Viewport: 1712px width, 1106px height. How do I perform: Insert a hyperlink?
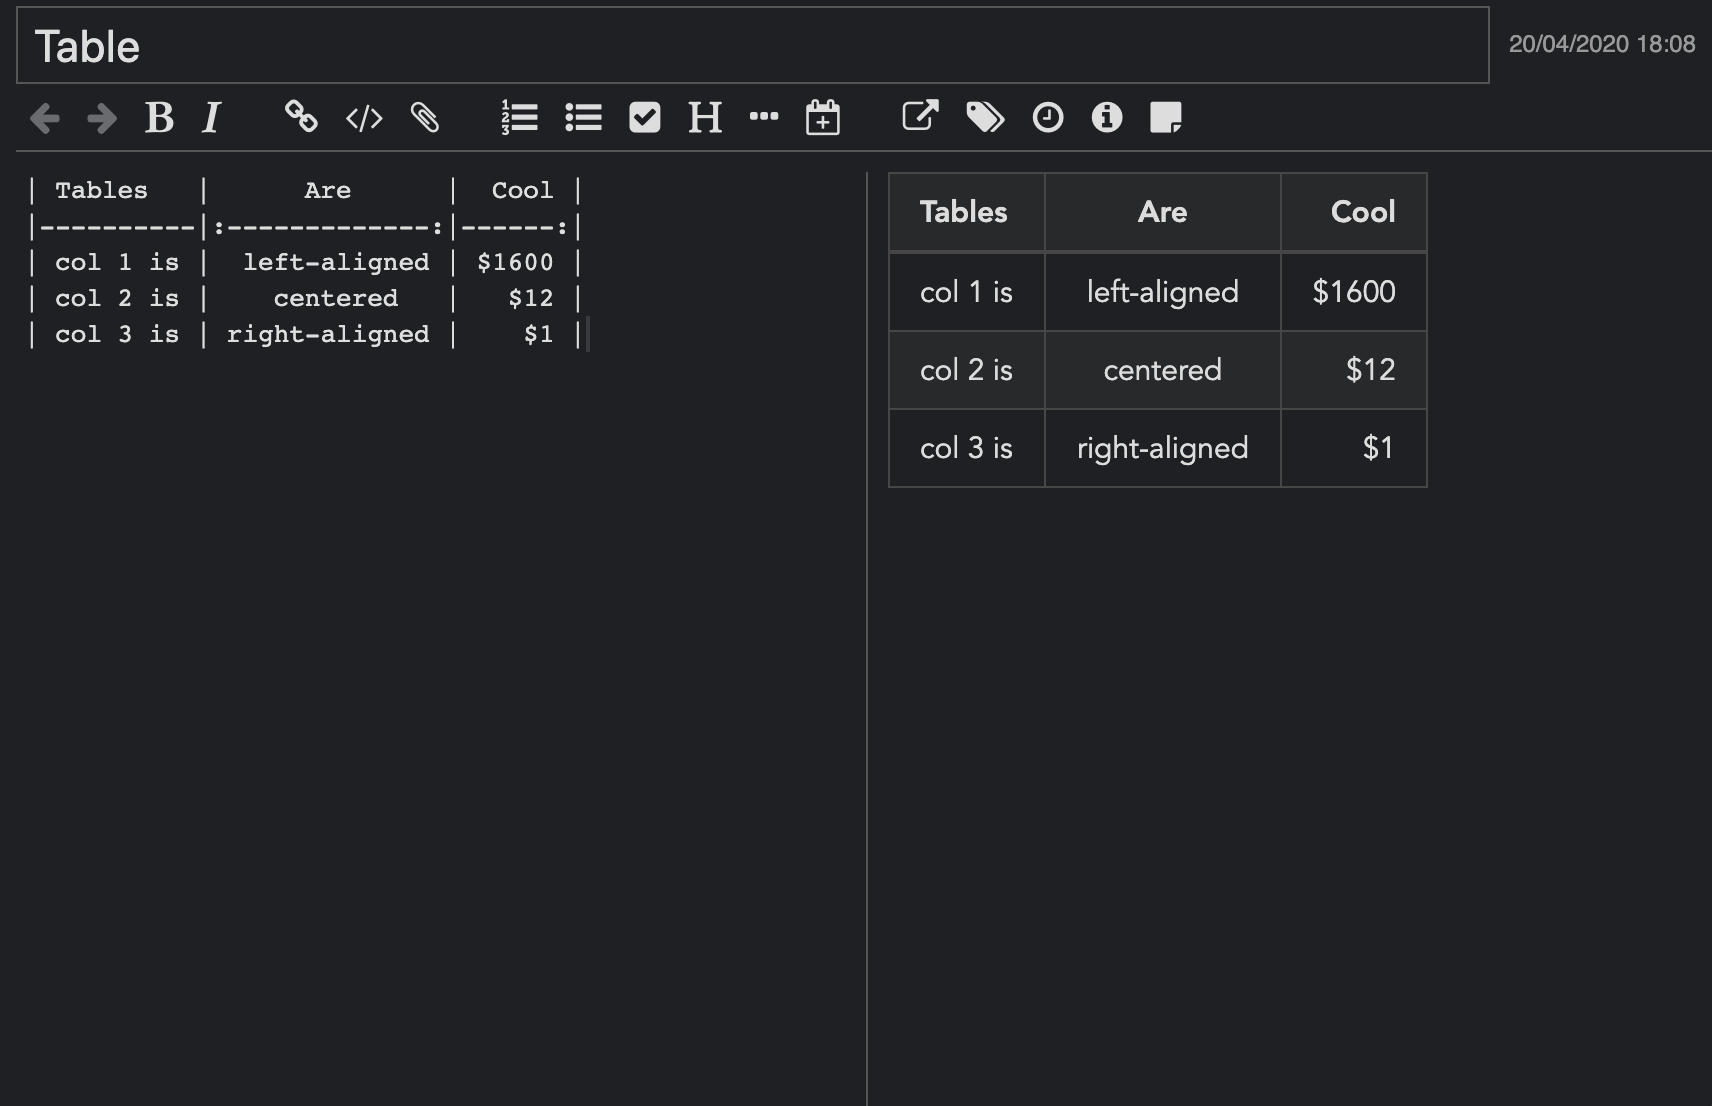tap(302, 118)
